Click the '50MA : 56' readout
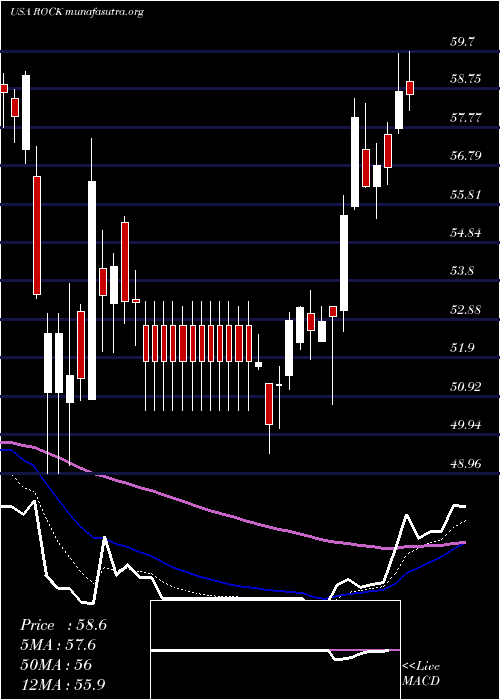Image resolution: width=500 pixels, height=700 pixels. click(56, 665)
